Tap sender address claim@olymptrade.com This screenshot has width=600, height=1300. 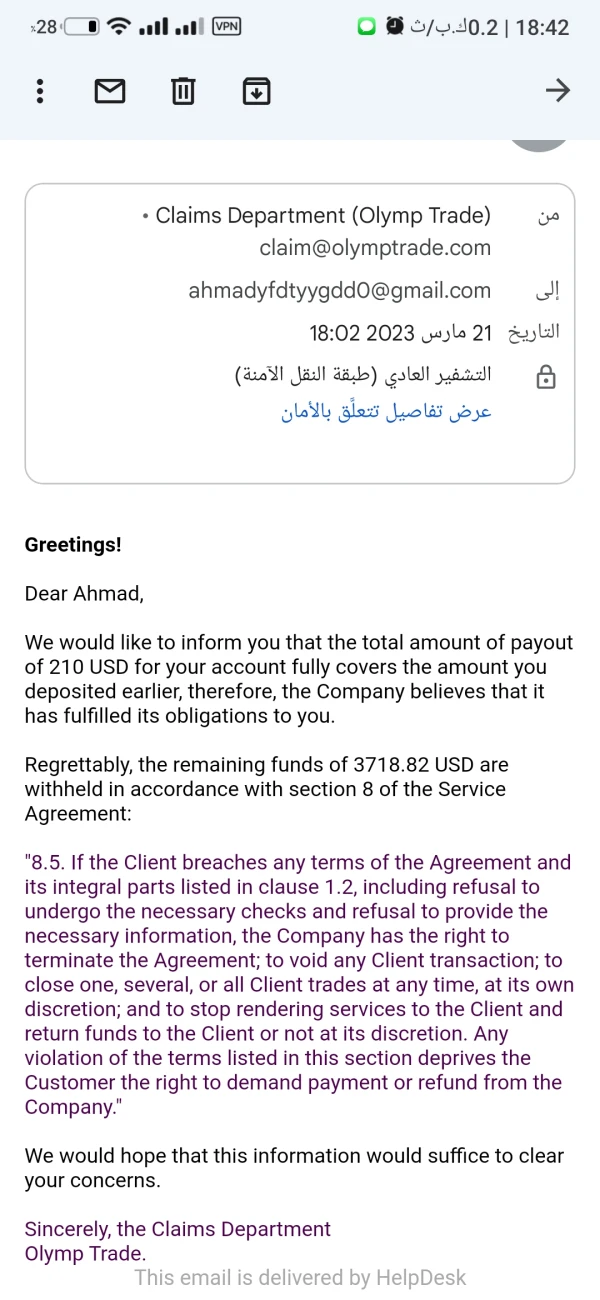[375, 247]
